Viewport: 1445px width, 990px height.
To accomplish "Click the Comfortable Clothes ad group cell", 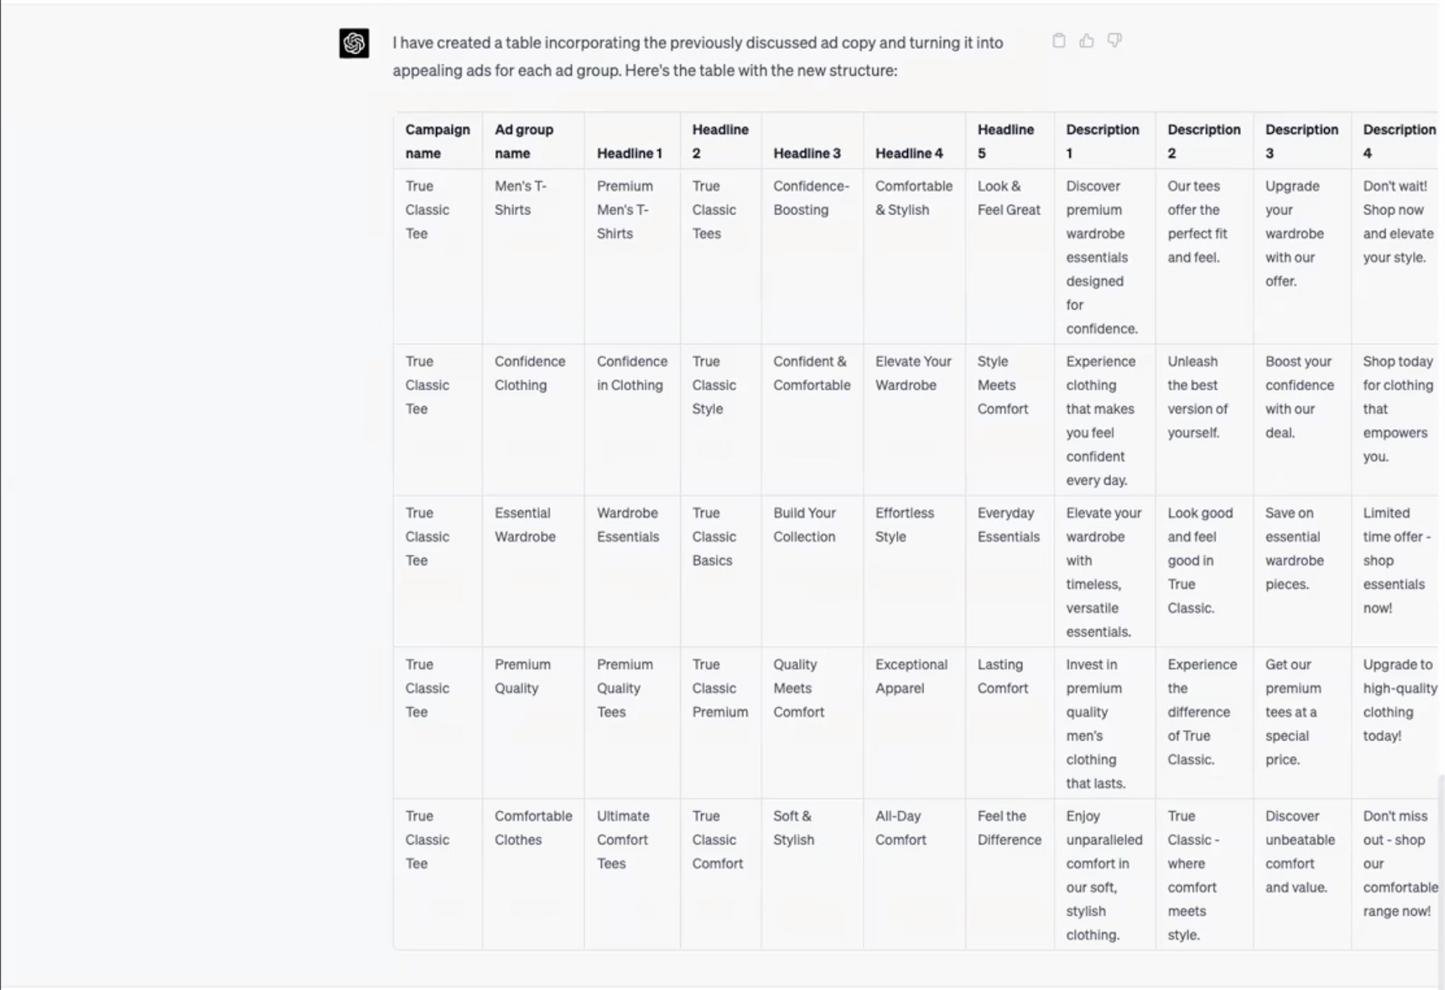I will click(533, 828).
